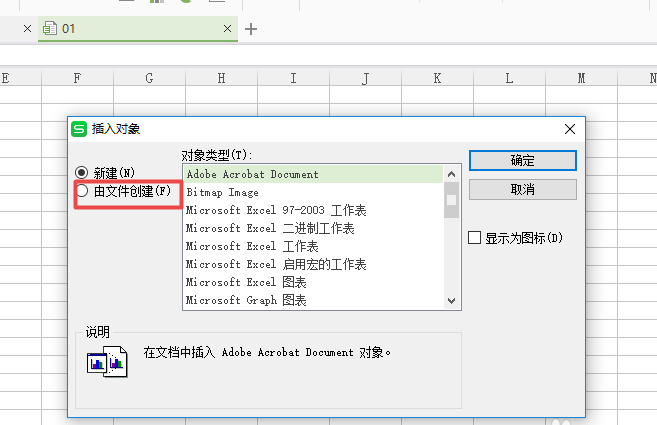Open a new tab with plus button
The width and height of the screenshot is (657, 425).
[x=251, y=29]
